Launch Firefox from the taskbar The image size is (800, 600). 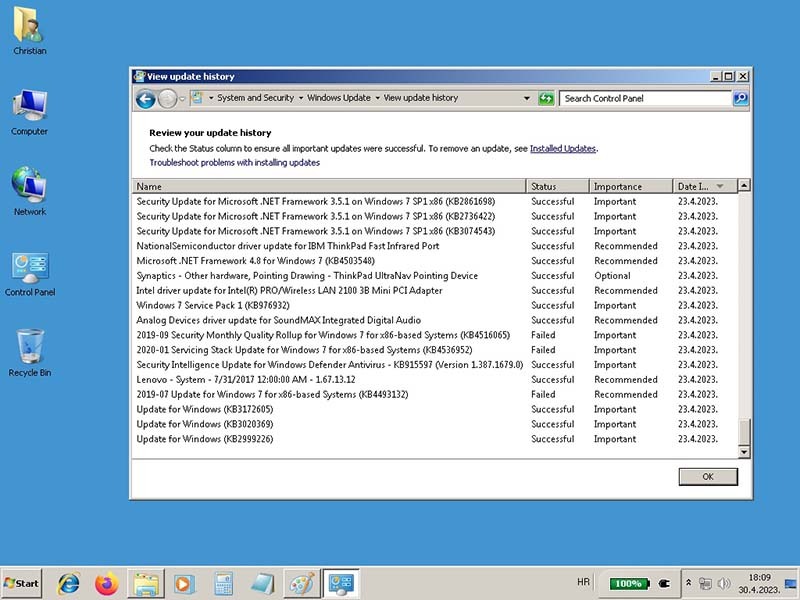coord(106,582)
